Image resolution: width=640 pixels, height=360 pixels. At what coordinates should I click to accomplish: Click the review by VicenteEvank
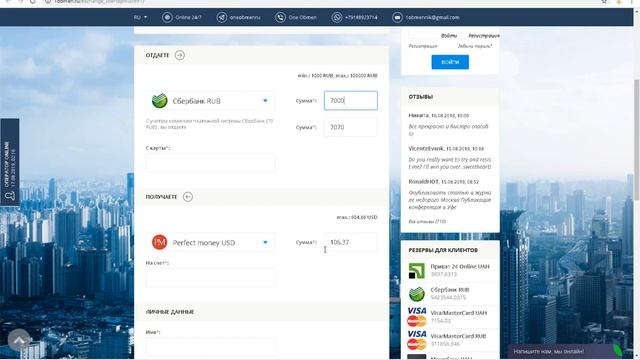click(449, 158)
